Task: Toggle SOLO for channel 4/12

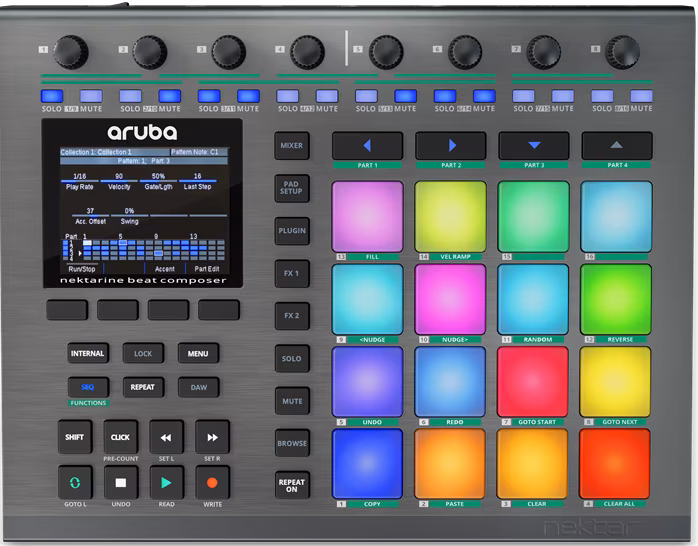Action: [x=288, y=96]
